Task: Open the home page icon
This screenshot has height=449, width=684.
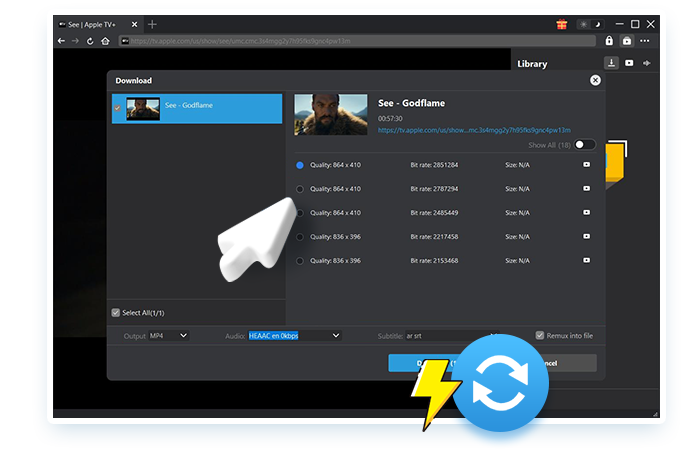Action: 105,41
